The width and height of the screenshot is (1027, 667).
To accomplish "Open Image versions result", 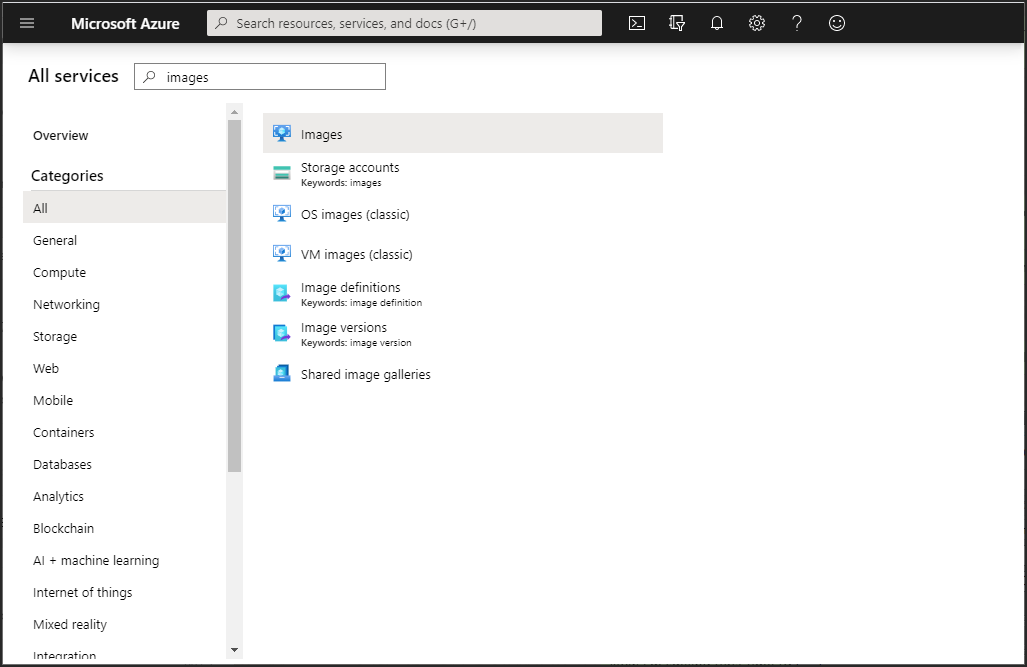I will [x=462, y=334].
